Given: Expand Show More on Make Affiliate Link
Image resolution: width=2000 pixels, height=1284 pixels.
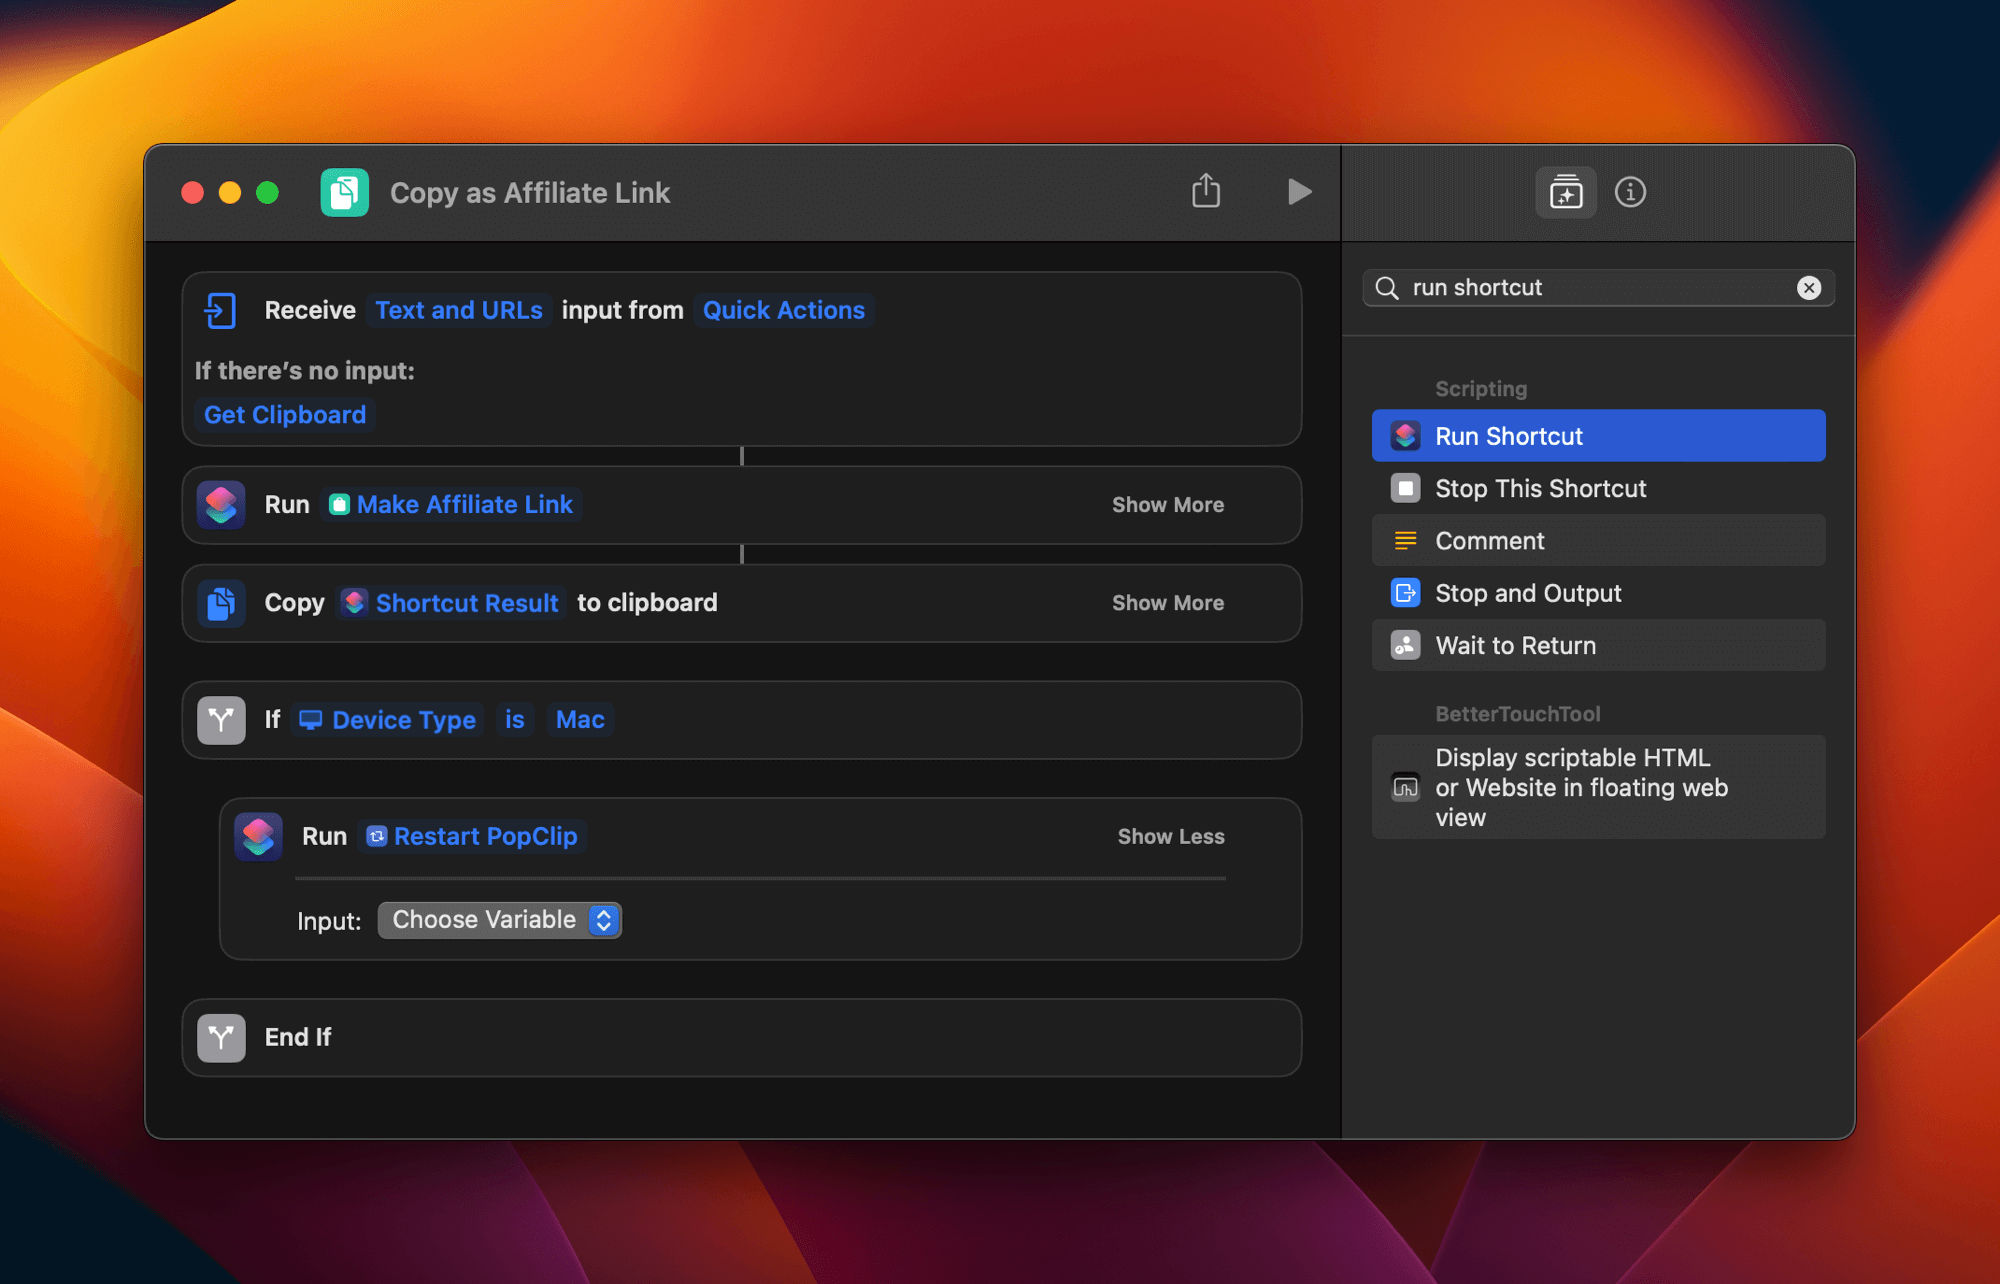Looking at the screenshot, I should [x=1167, y=505].
